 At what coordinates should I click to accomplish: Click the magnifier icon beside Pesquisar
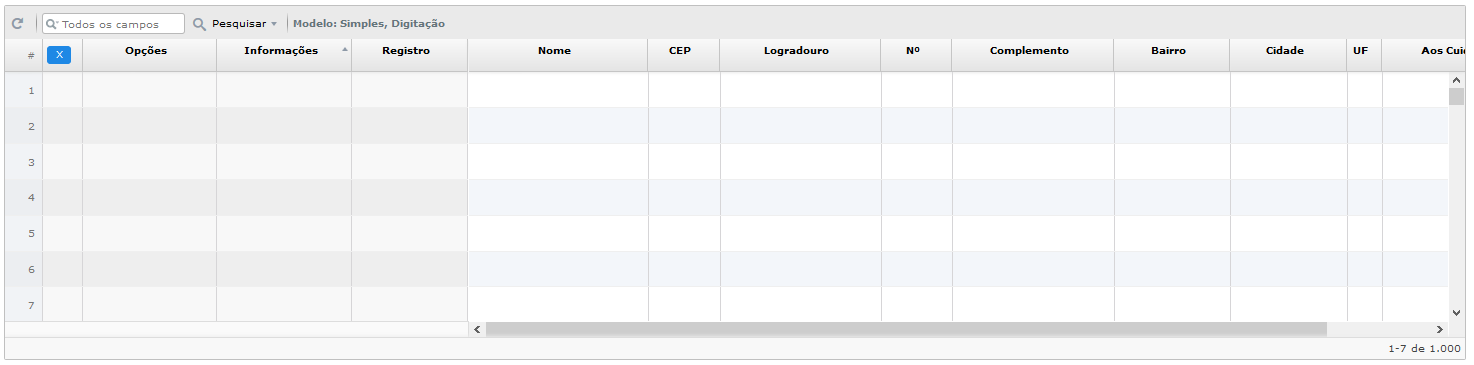(200, 23)
